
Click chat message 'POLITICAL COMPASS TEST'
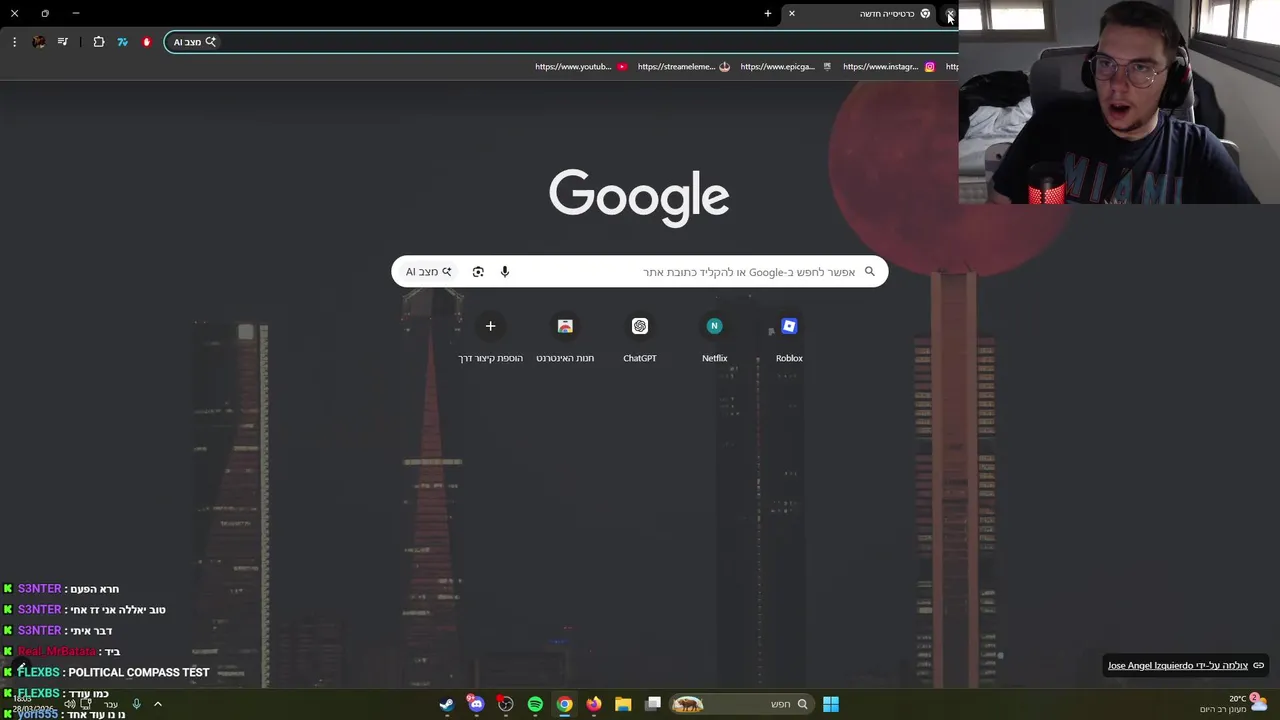(x=139, y=673)
